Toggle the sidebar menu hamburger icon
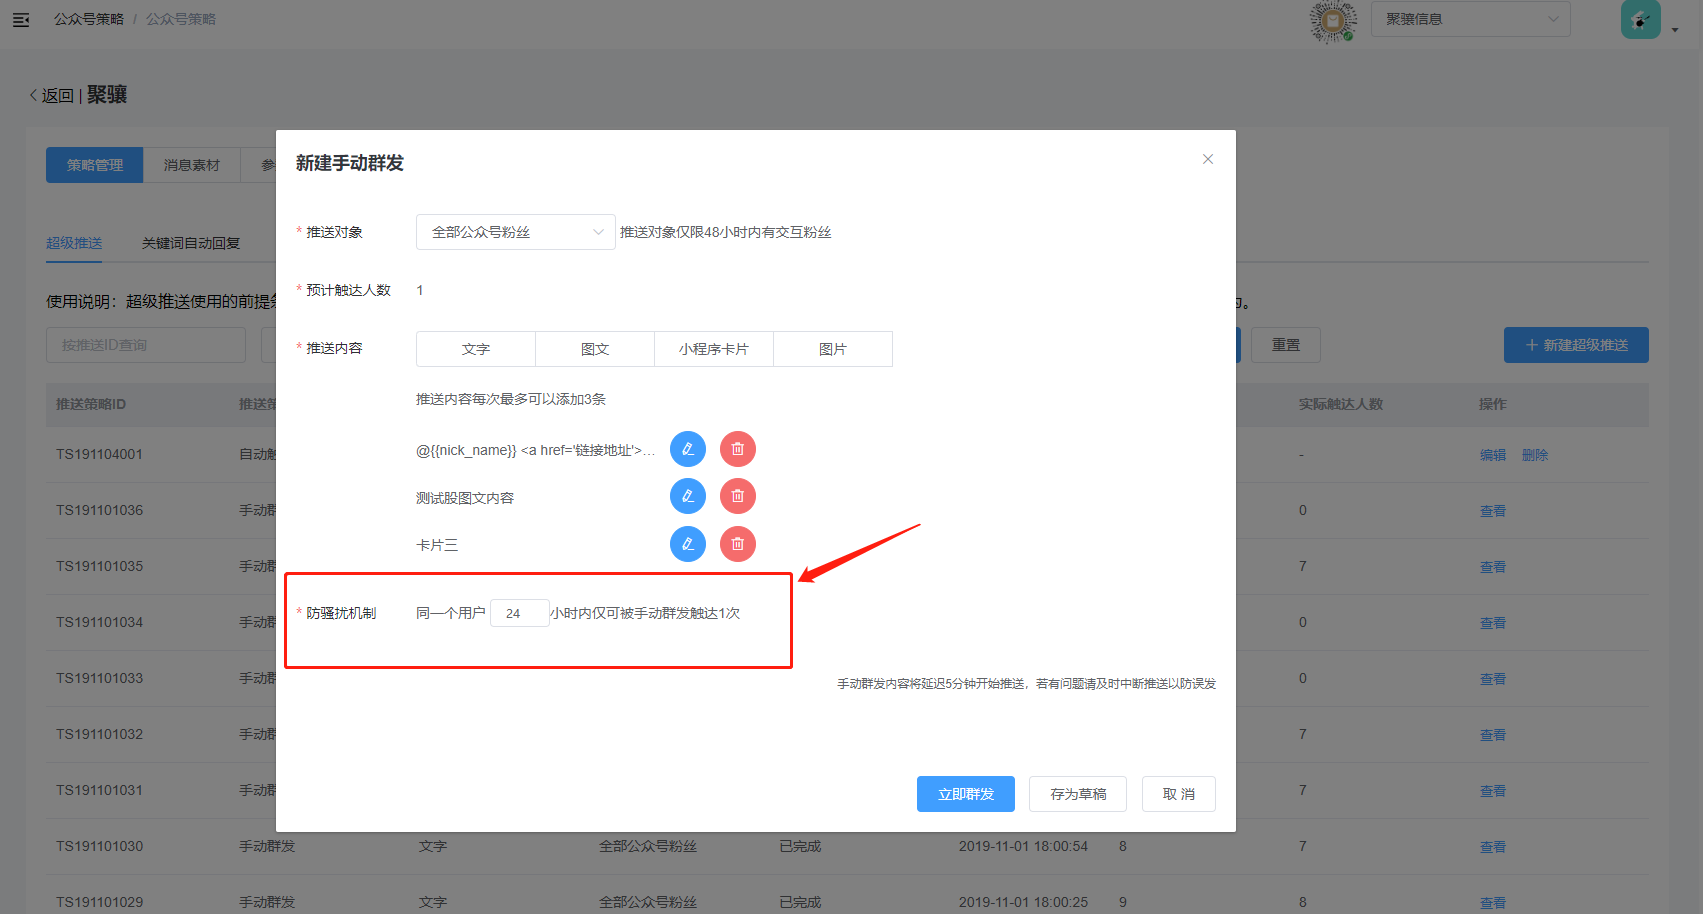This screenshot has height=914, width=1703. [x=21, y=20]
